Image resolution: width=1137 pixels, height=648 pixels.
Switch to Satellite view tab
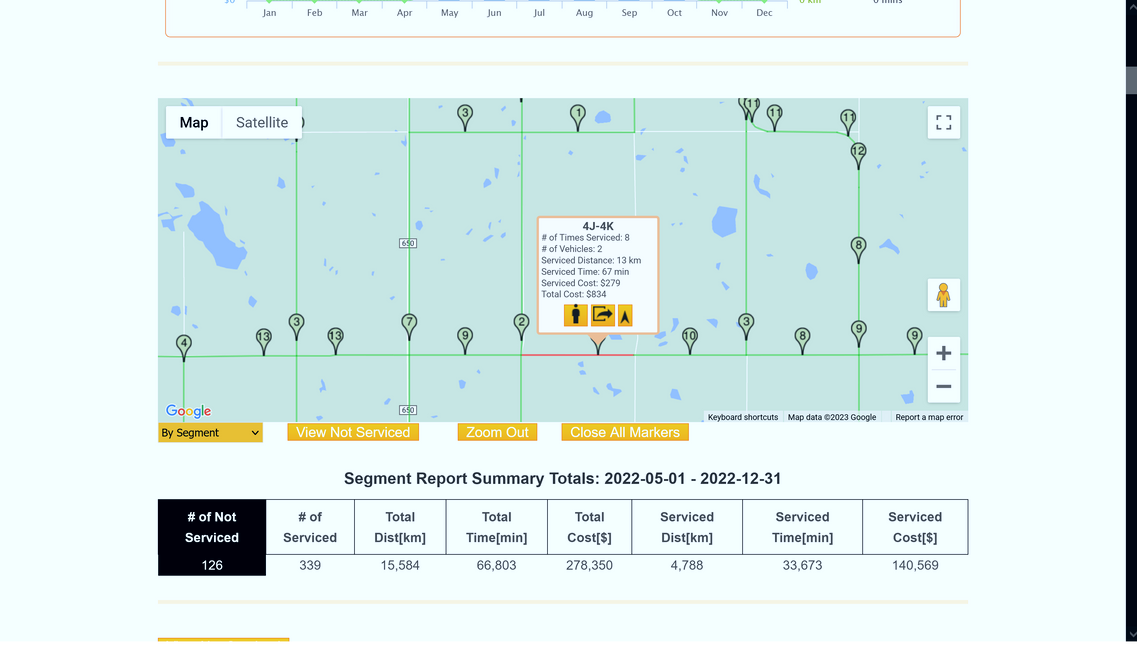point(262,122)
